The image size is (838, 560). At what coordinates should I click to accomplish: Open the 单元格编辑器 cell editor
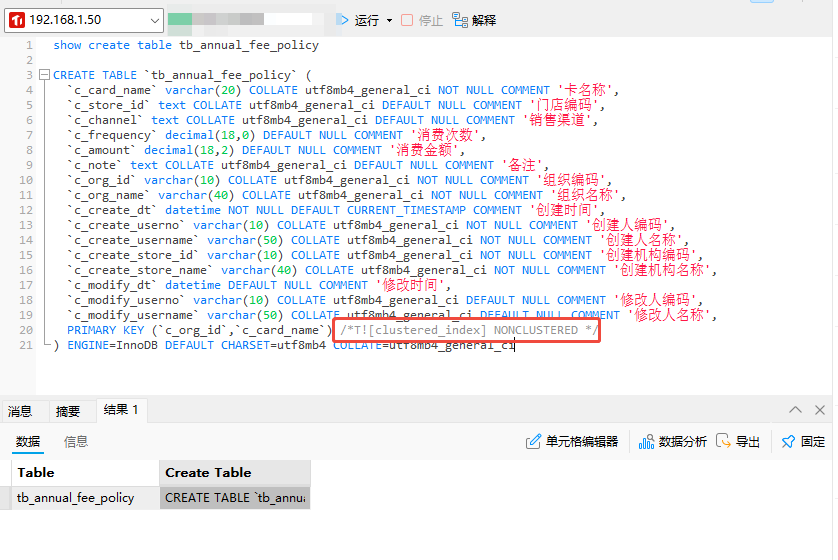[572, 441]
